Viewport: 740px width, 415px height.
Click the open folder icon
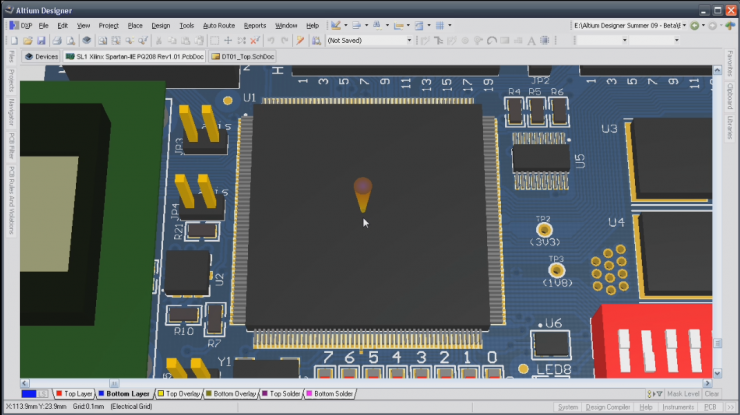tap(26, 41)
